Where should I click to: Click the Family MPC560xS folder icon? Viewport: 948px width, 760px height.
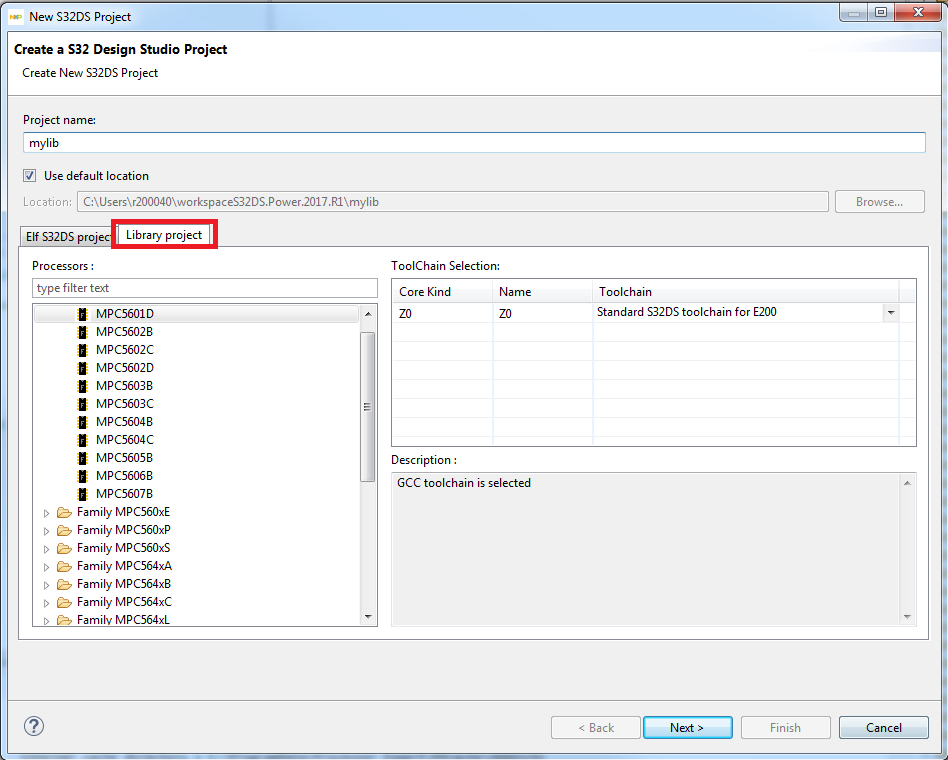[64, 548]
